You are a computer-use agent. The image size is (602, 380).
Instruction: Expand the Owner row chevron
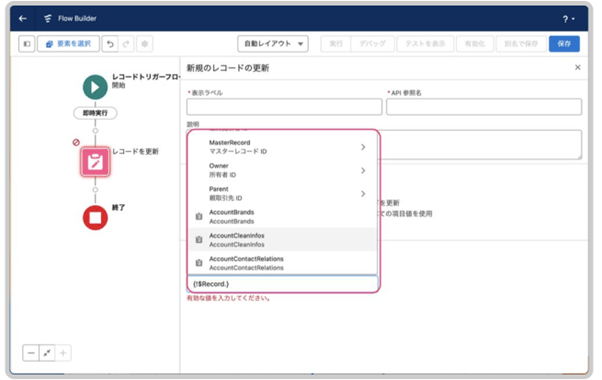click(x=363, y=170)
